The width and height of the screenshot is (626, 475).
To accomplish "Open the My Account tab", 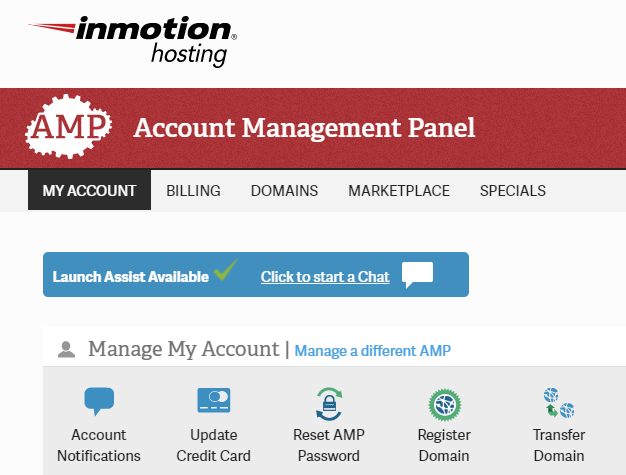I will pyautogui.click(x=89, y=190).
